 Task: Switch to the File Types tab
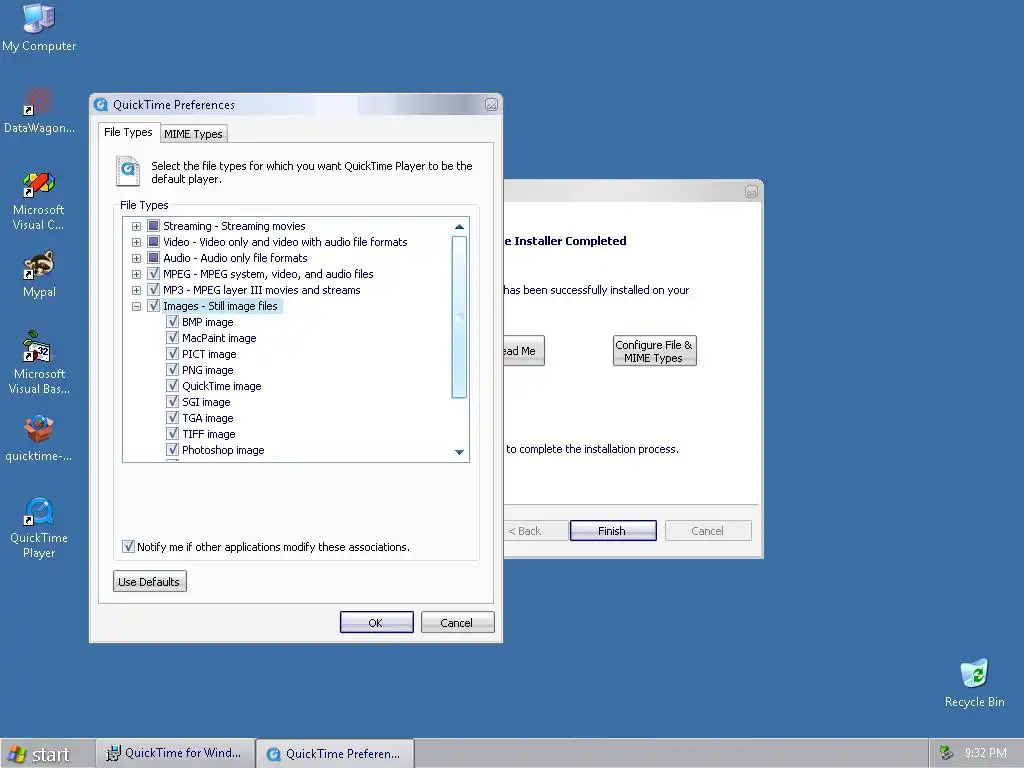[x=128, y=132]
